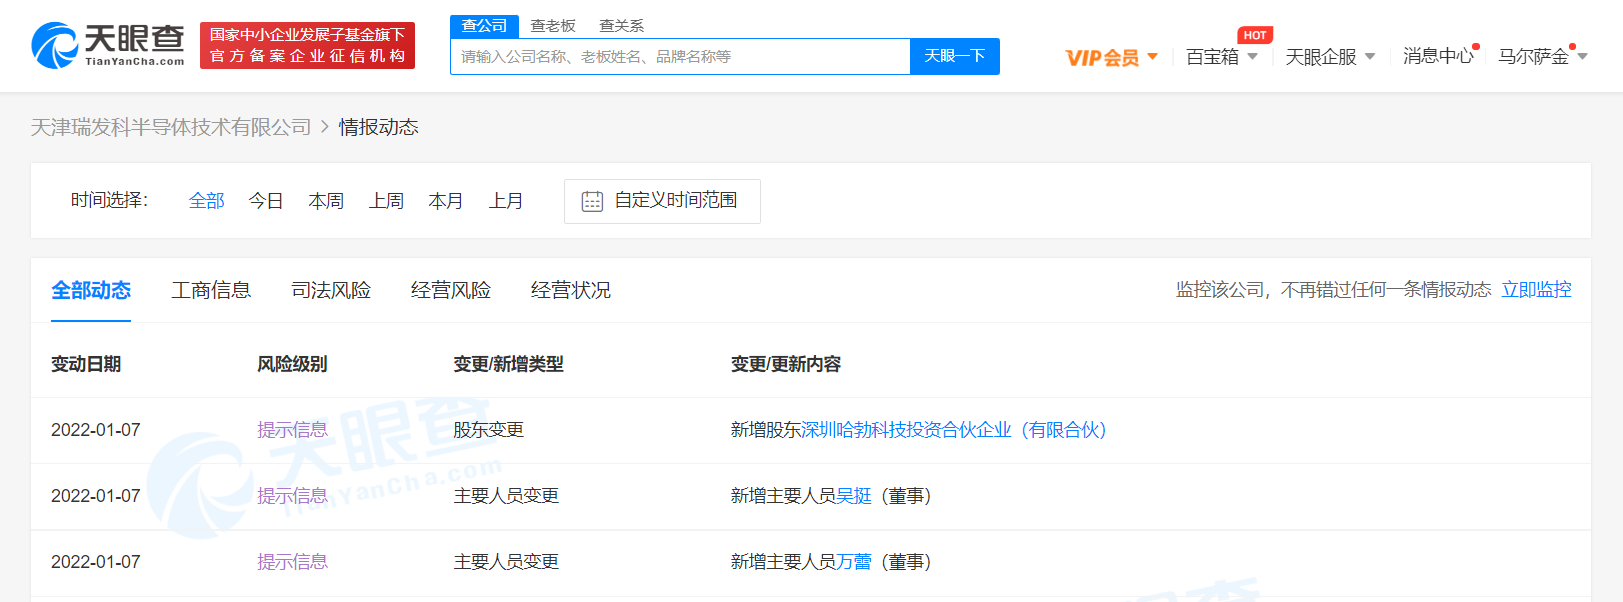The width and height of the screenshot is (1623, 602).
Task: Expand the 百宝箱 dropdown
Action: tap(1221, 57)
